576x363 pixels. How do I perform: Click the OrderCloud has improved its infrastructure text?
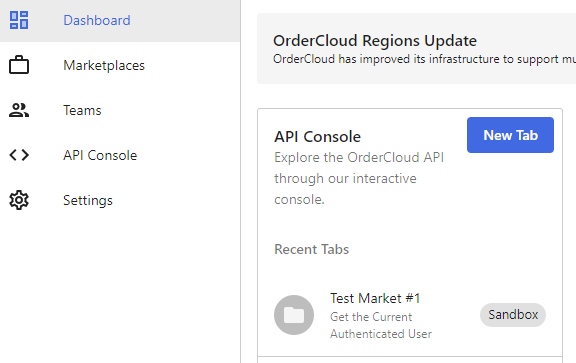(x=424, y=59)
